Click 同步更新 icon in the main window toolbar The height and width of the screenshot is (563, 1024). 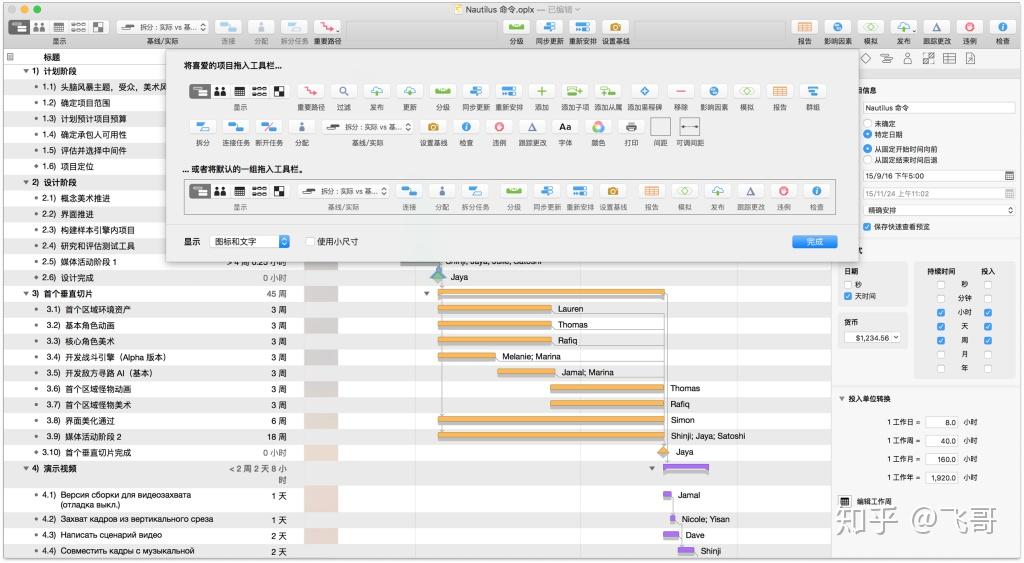(x=549, y=27)
